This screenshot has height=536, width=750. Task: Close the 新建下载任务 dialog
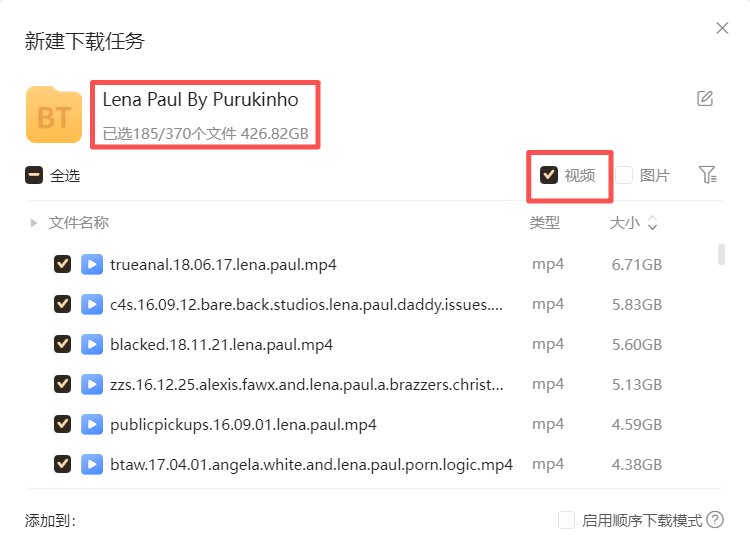pos(722,28)
